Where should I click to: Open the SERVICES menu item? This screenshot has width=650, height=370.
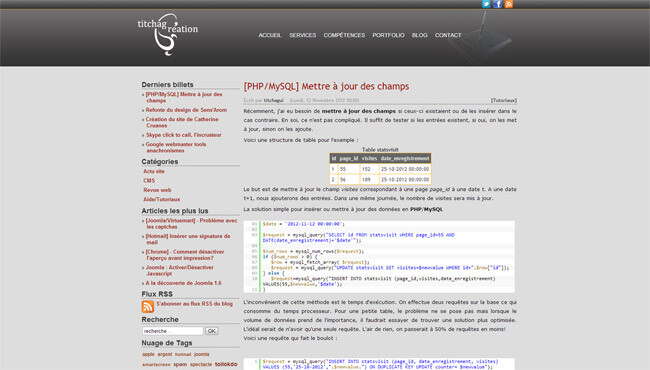(x=303, y=35)
